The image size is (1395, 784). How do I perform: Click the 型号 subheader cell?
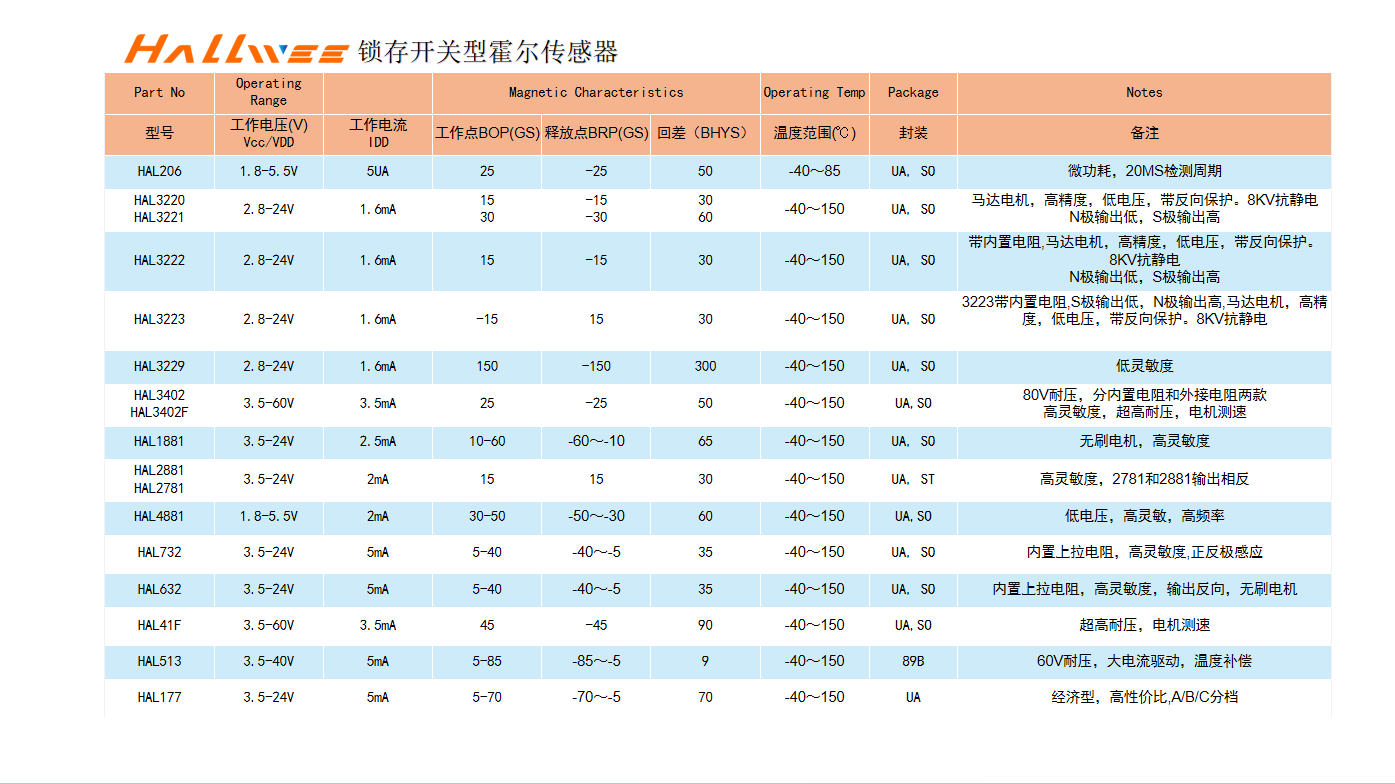tap(160, 133)
